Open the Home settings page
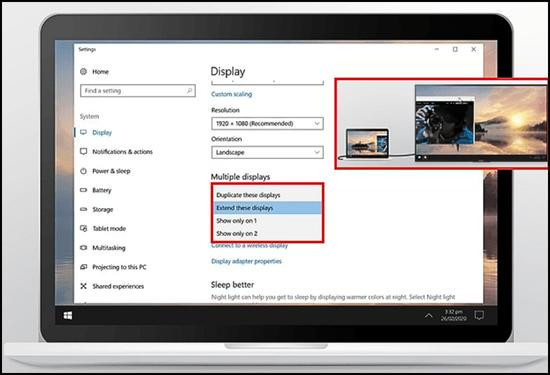 94,72
